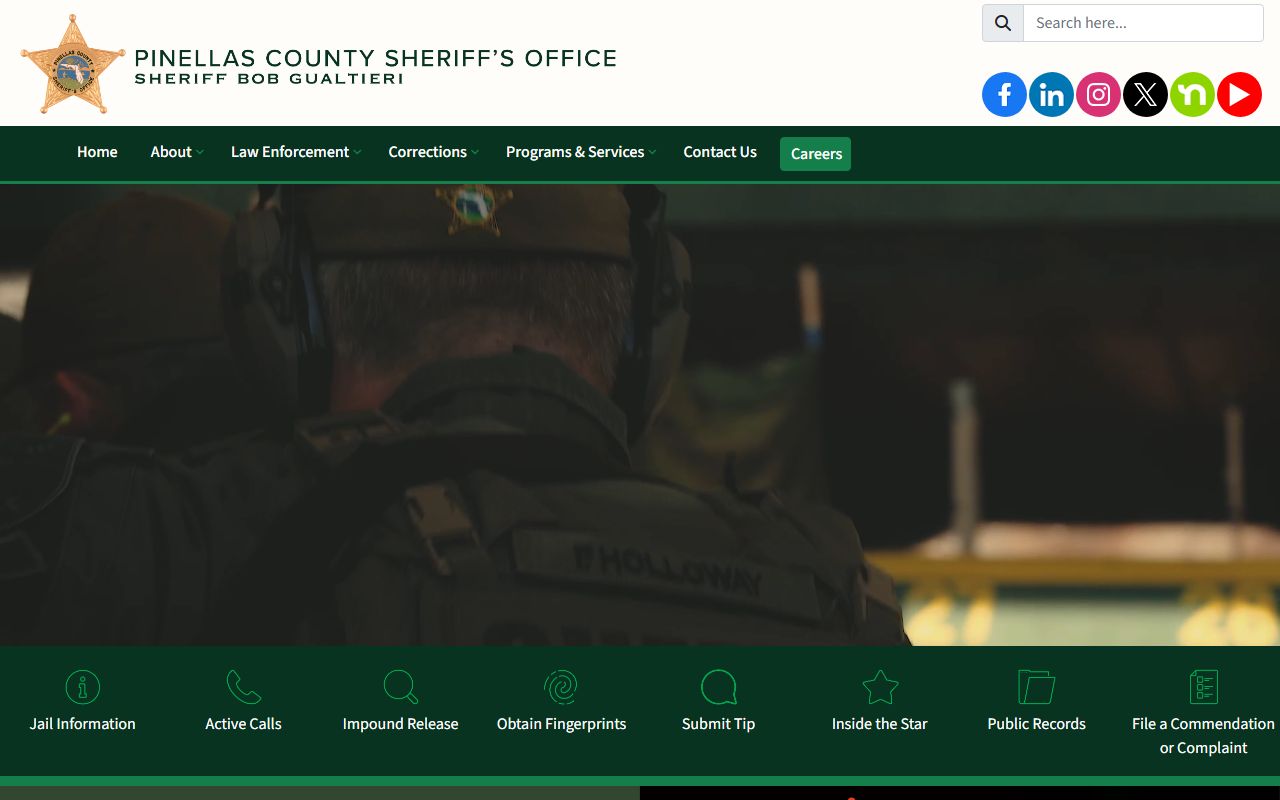
Task: Expand the Law Enforcement dropdown chevron
Action: [358, 152]
